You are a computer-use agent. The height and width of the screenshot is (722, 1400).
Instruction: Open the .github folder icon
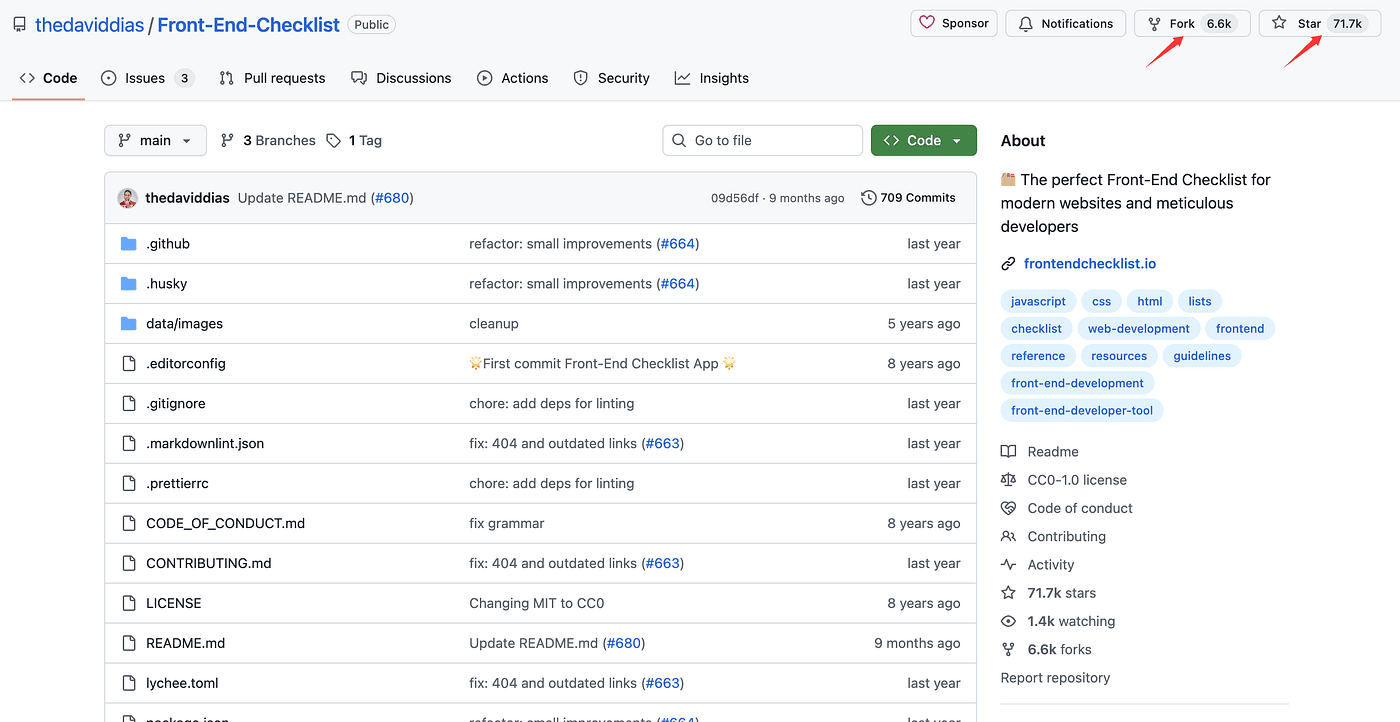(x=128, y=244)
